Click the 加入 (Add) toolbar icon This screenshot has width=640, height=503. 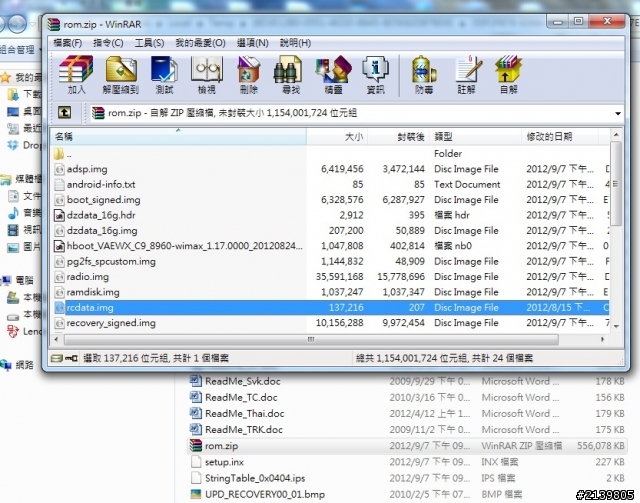pyautogui.click(x=76, y=75)
